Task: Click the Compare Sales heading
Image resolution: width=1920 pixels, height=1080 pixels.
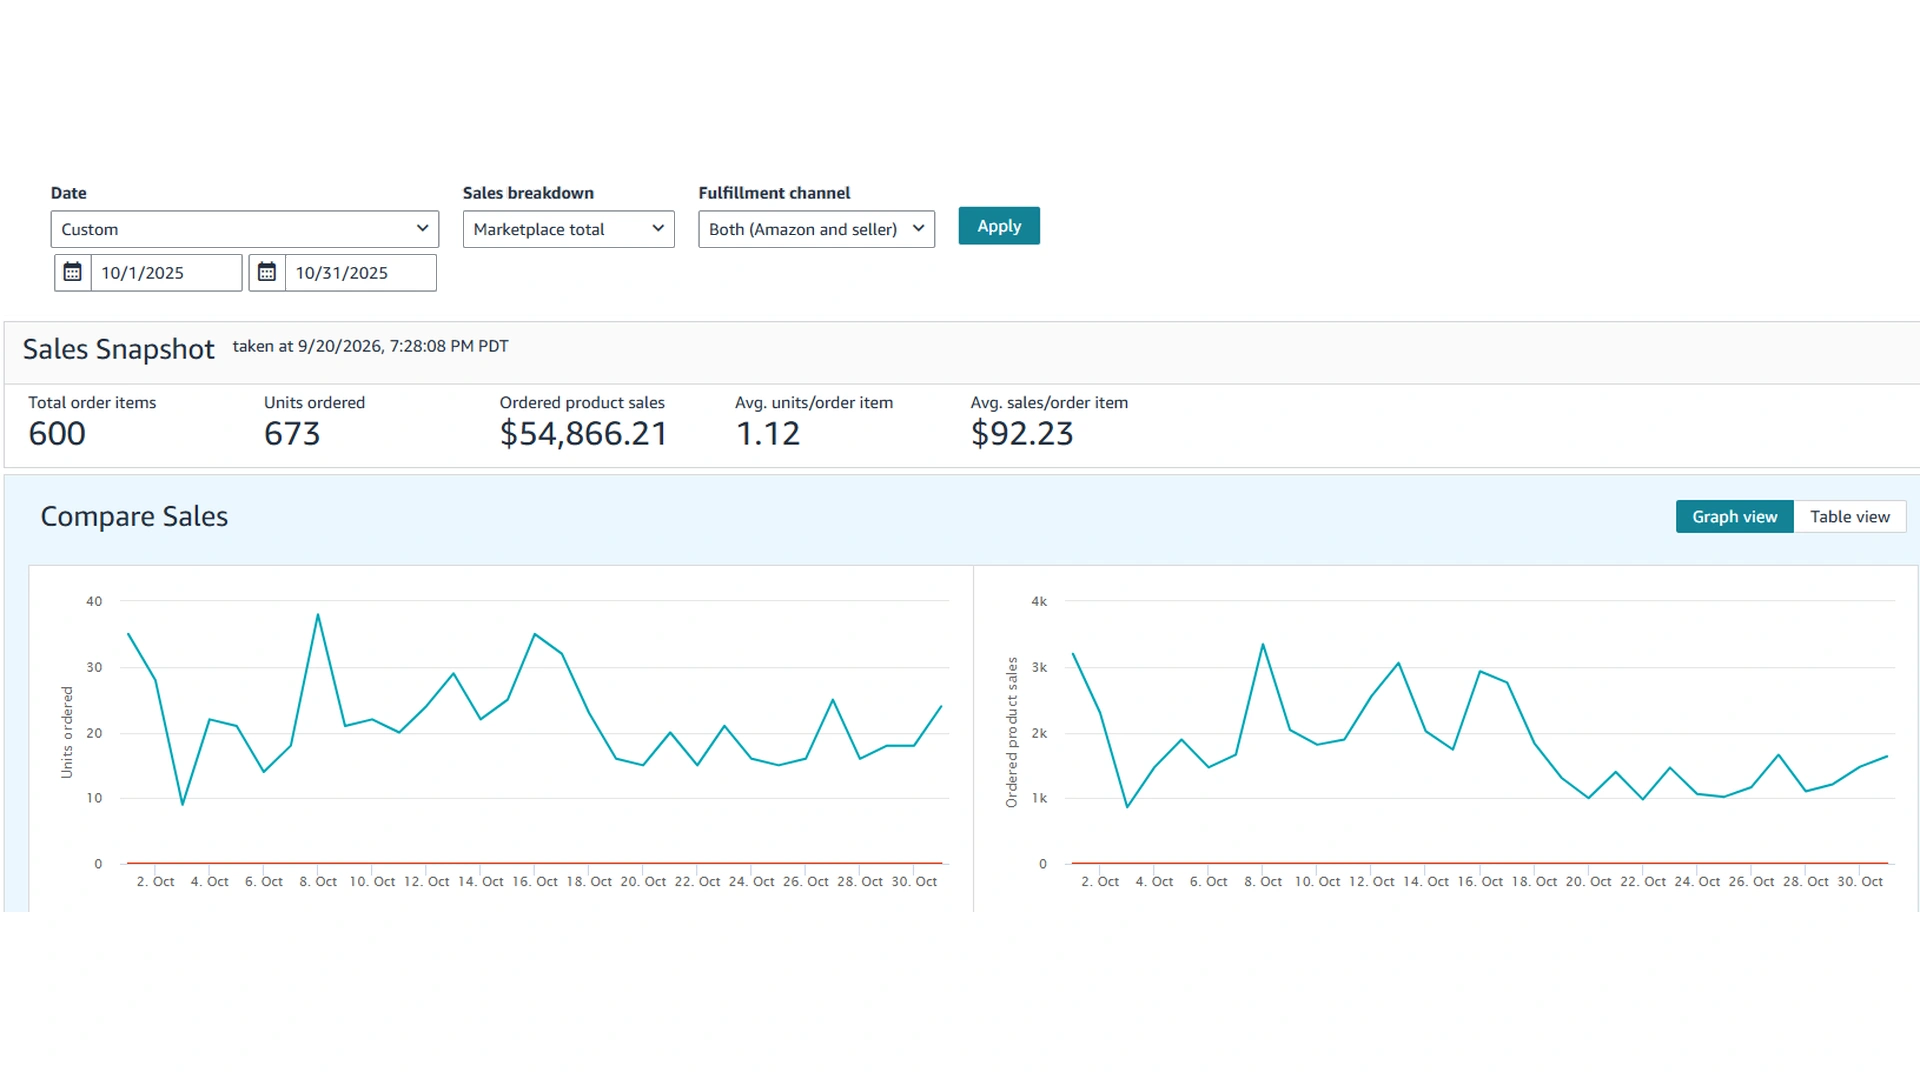Action: (134, 517)
